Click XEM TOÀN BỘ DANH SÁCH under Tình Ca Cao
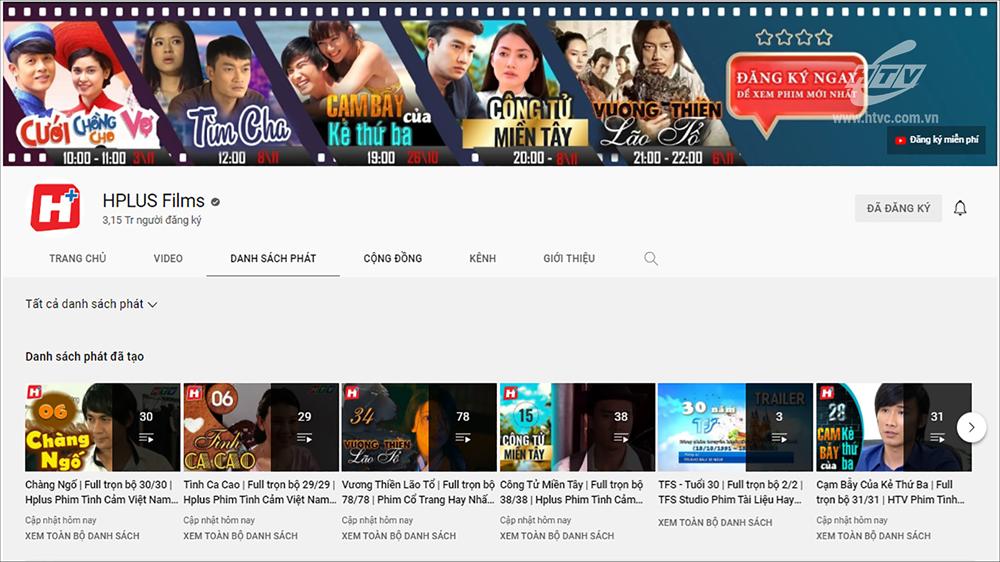This screenshot has height=562, width=1000. tap(240, 536)
